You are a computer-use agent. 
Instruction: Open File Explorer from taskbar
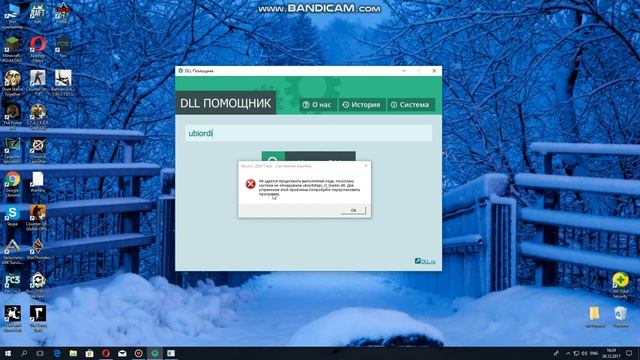73,353
